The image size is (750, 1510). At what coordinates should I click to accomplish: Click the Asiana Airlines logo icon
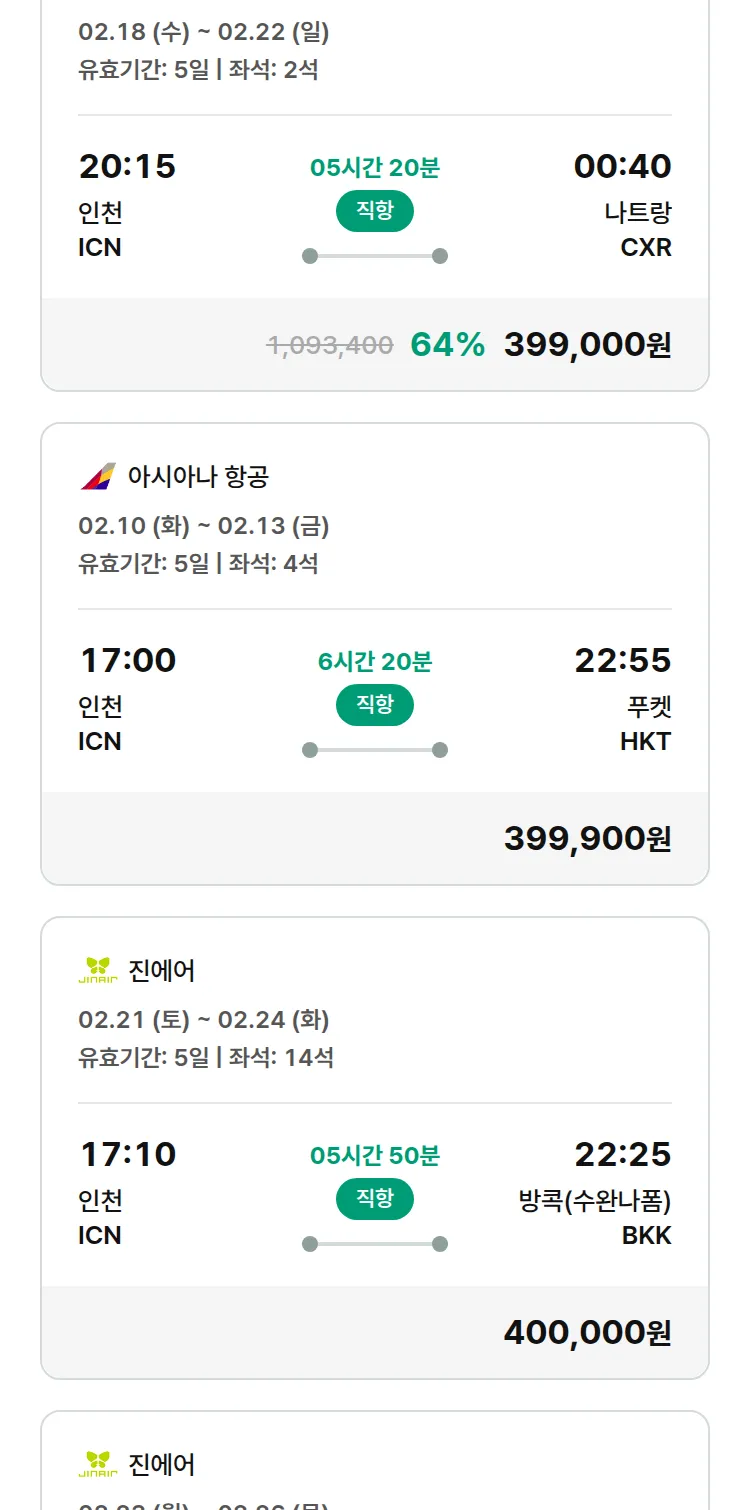(x=98, y=476)
